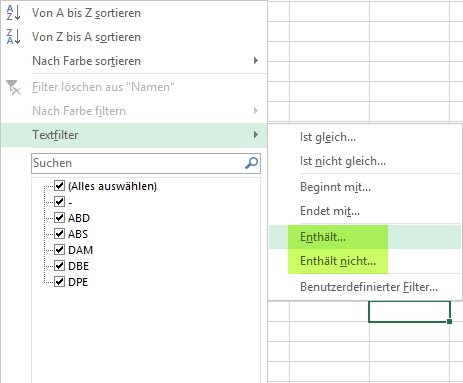Click the DAM label text
The image size is (463, 383).
pyautogui.click(x=80, y=250)
